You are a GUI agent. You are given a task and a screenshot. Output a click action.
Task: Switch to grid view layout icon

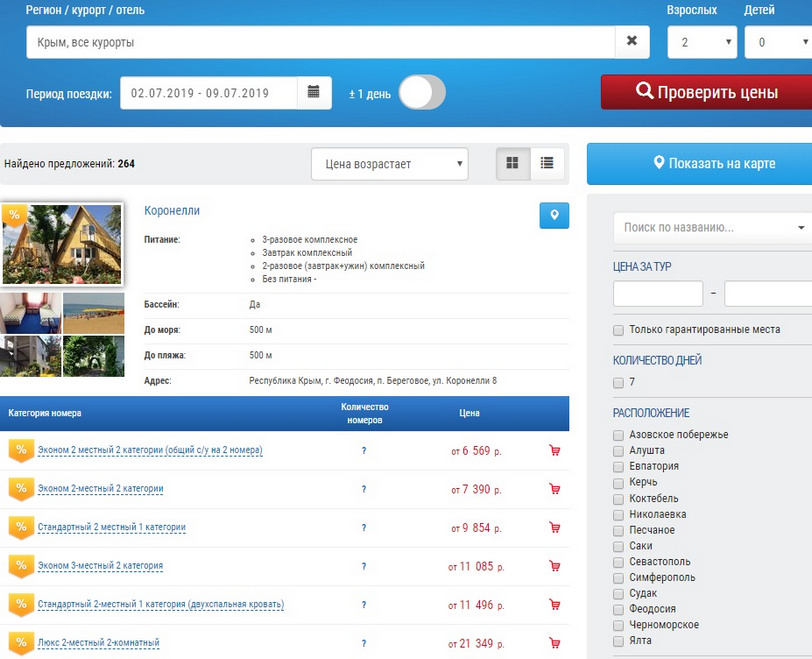(513, 164)
